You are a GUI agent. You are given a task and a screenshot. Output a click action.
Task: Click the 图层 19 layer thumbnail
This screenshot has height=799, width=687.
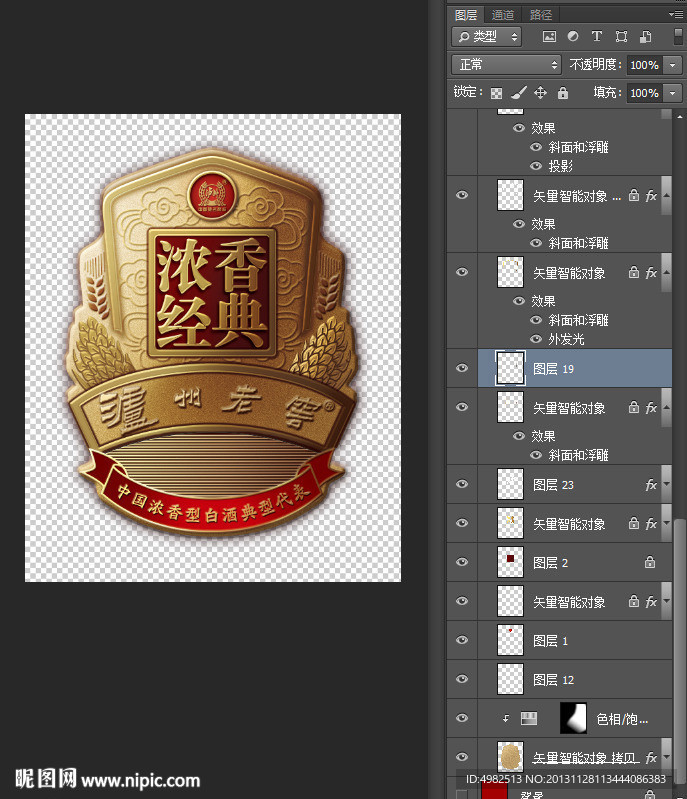click(510, 368)
